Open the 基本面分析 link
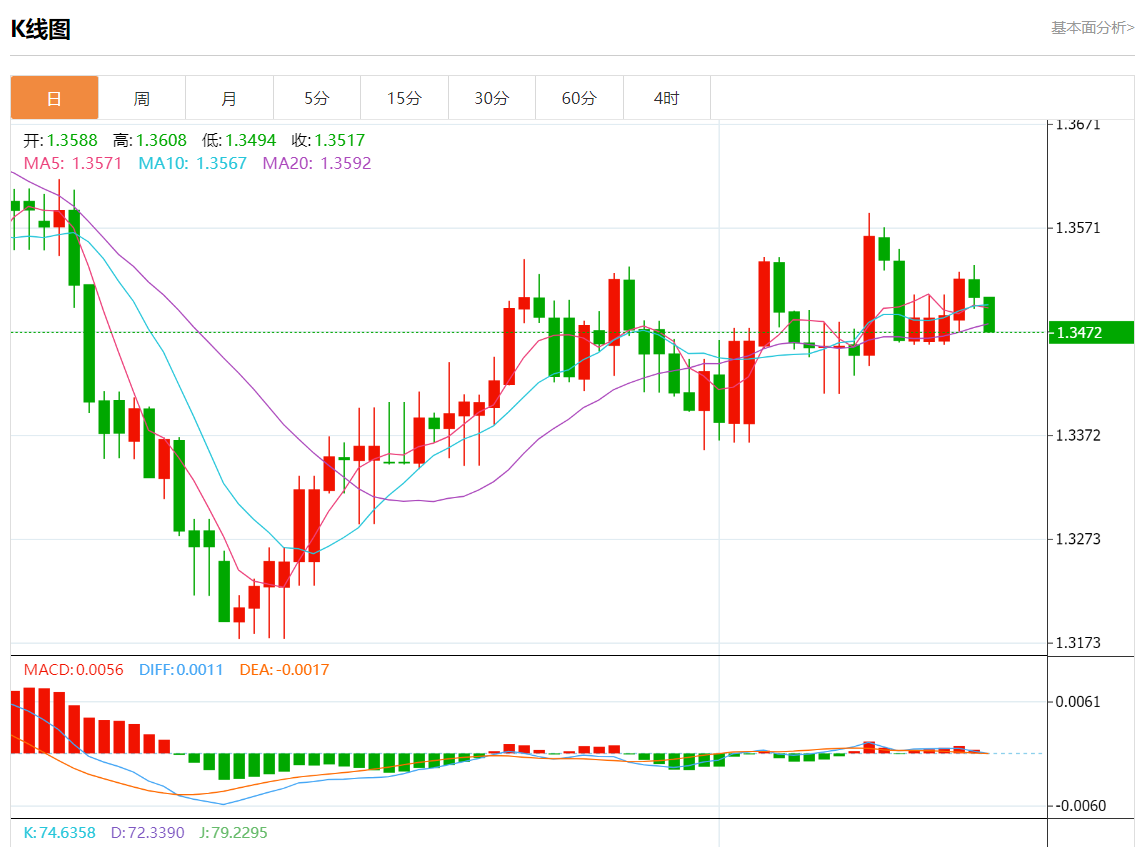This screenshot has width=1137, height=847. coord(1092,28)
